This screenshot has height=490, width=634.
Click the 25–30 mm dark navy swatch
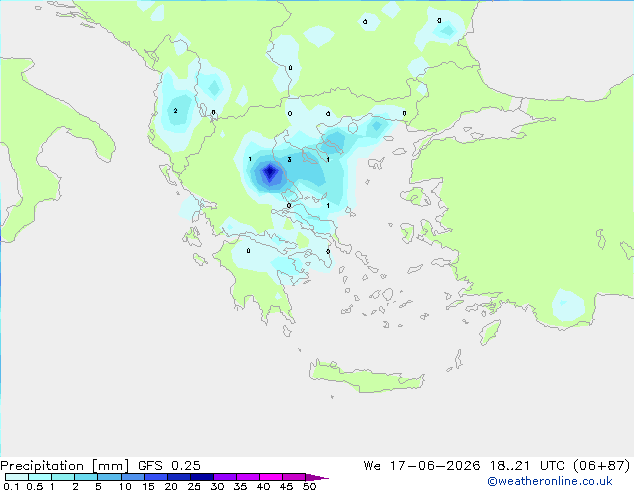click(202, 477)
